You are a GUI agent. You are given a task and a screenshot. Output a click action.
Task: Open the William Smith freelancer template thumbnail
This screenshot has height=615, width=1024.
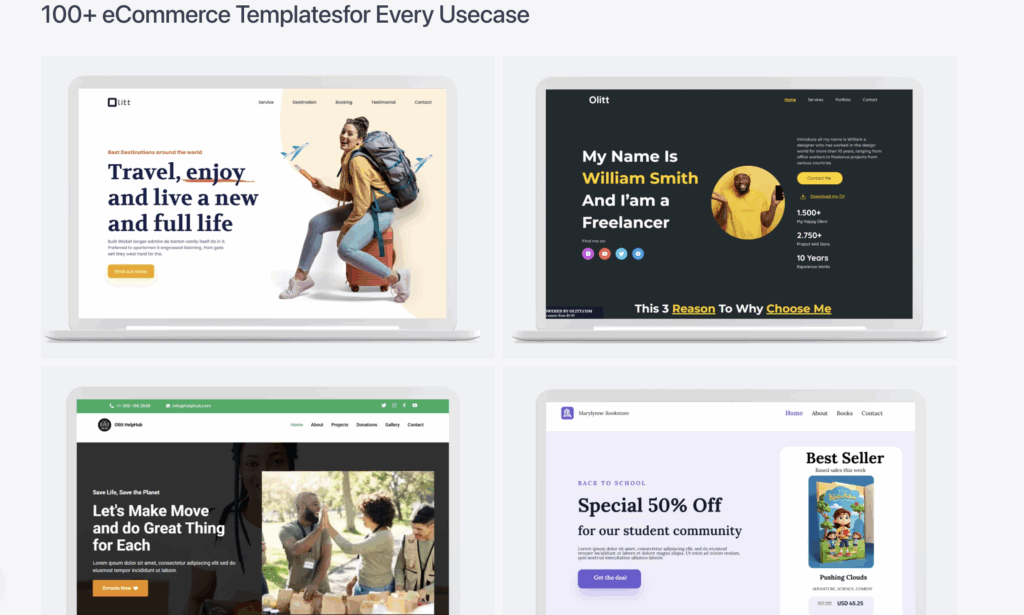tap(729, 208)
